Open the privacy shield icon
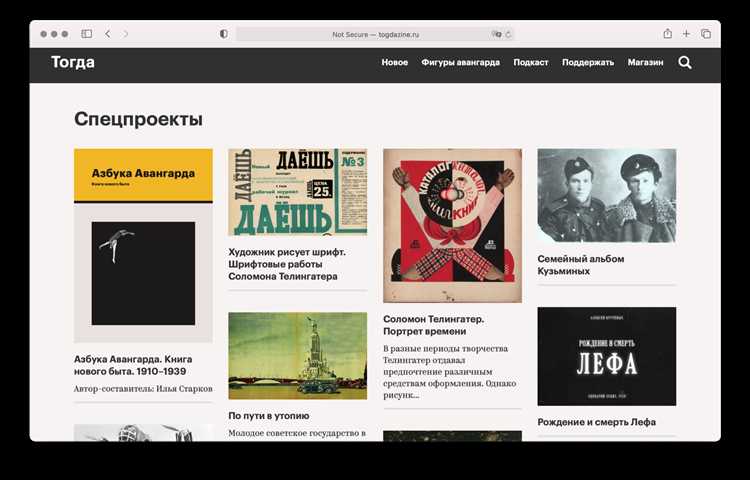The height and width of the screenshot is (480, 750). tap(223, 34)
